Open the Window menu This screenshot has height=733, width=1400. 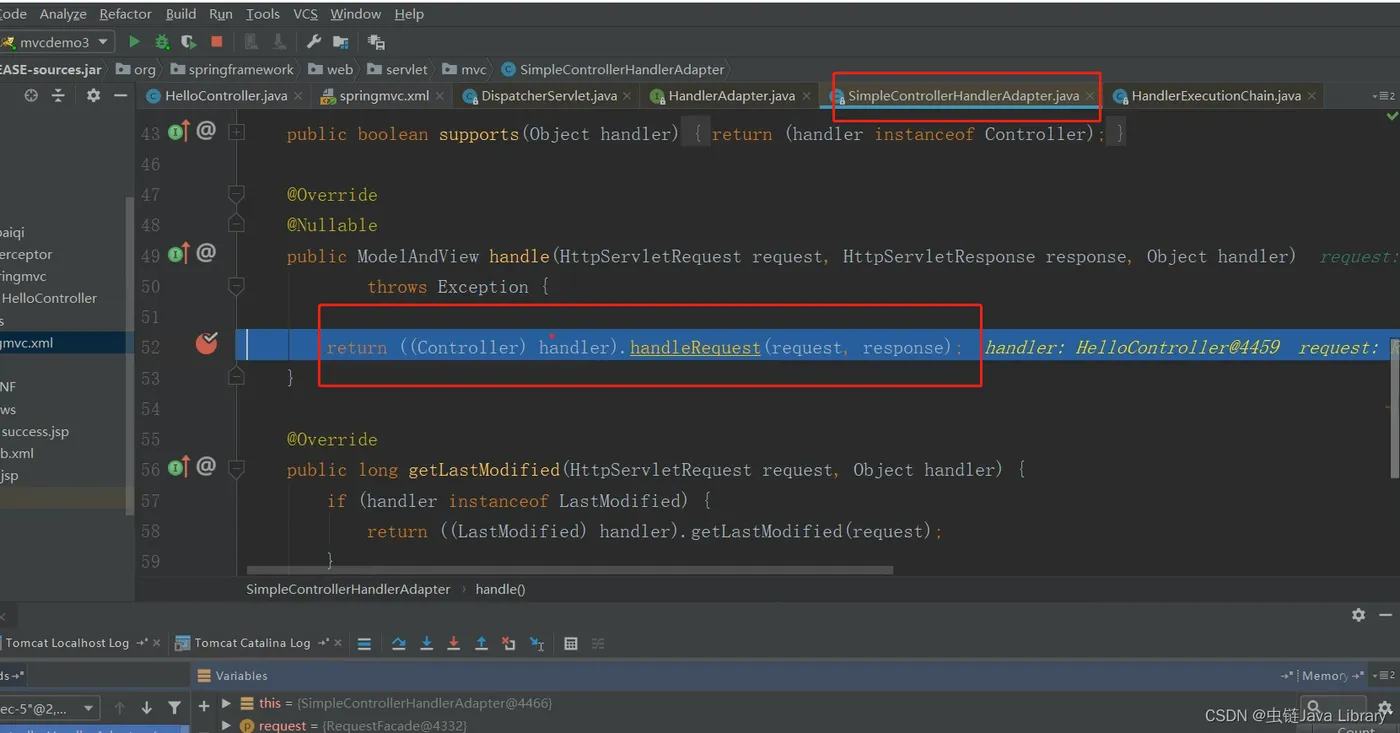point(355,14)
